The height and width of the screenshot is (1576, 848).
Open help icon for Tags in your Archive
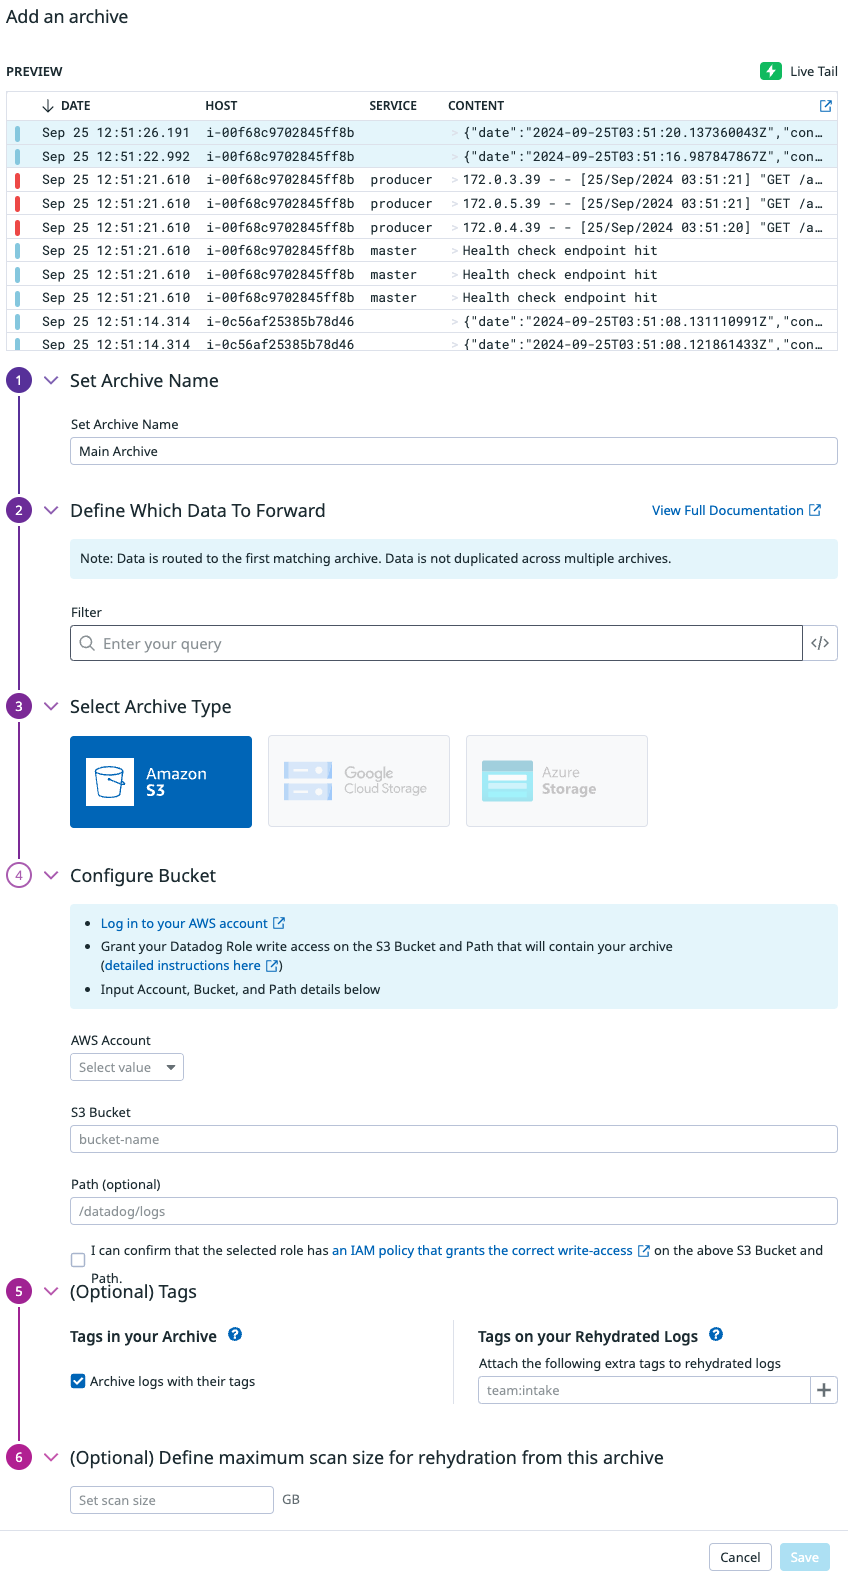(x=235, y=1334)
